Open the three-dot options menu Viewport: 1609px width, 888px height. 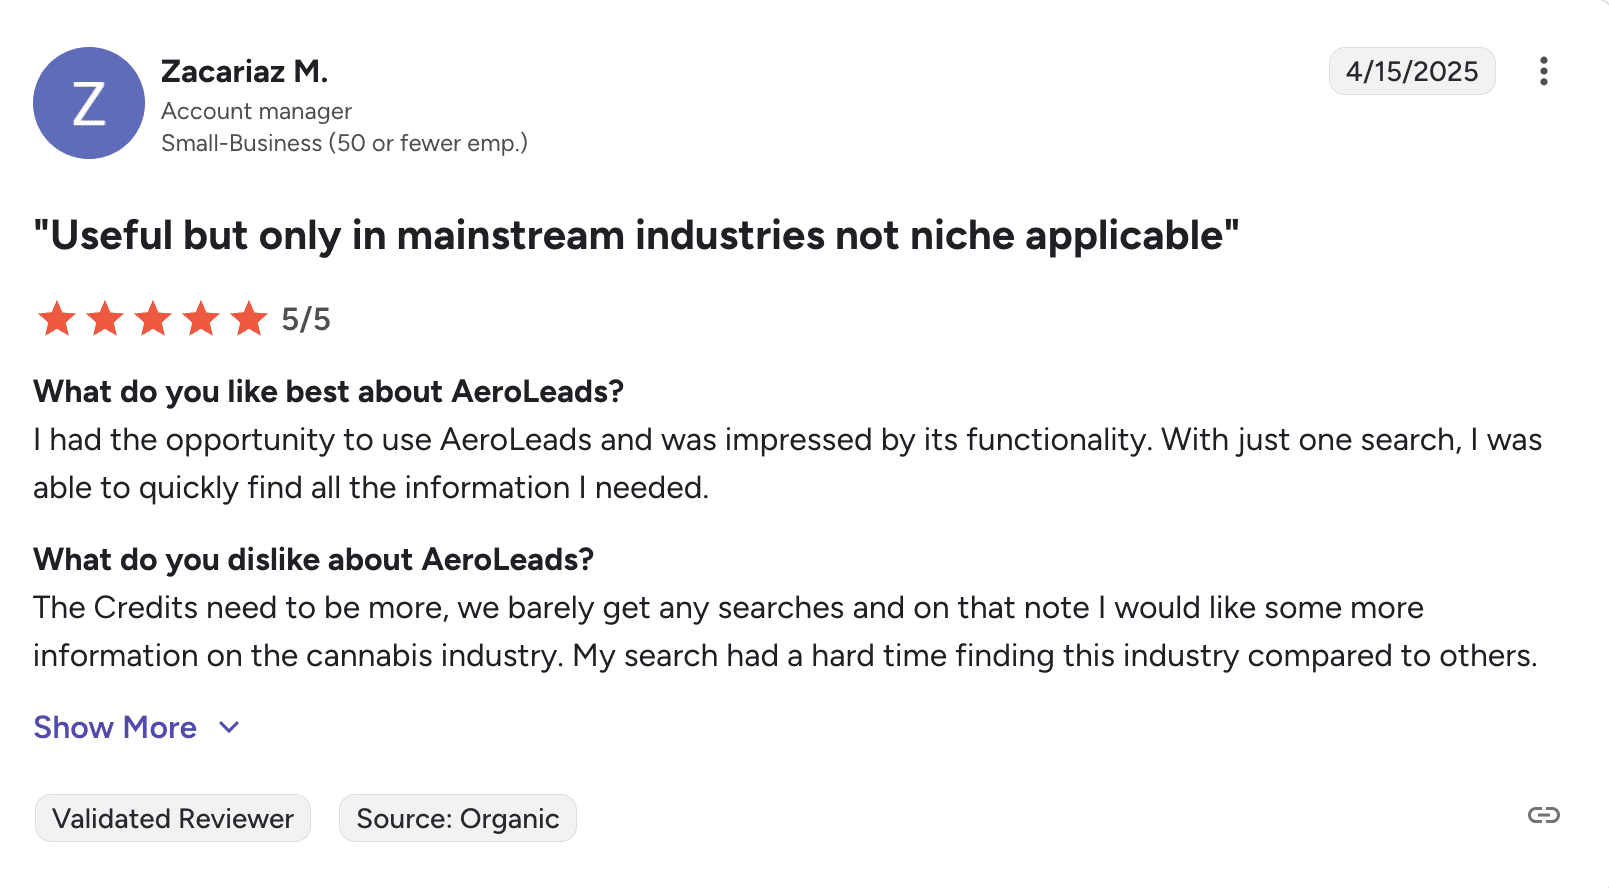[x=1543, y=71]
